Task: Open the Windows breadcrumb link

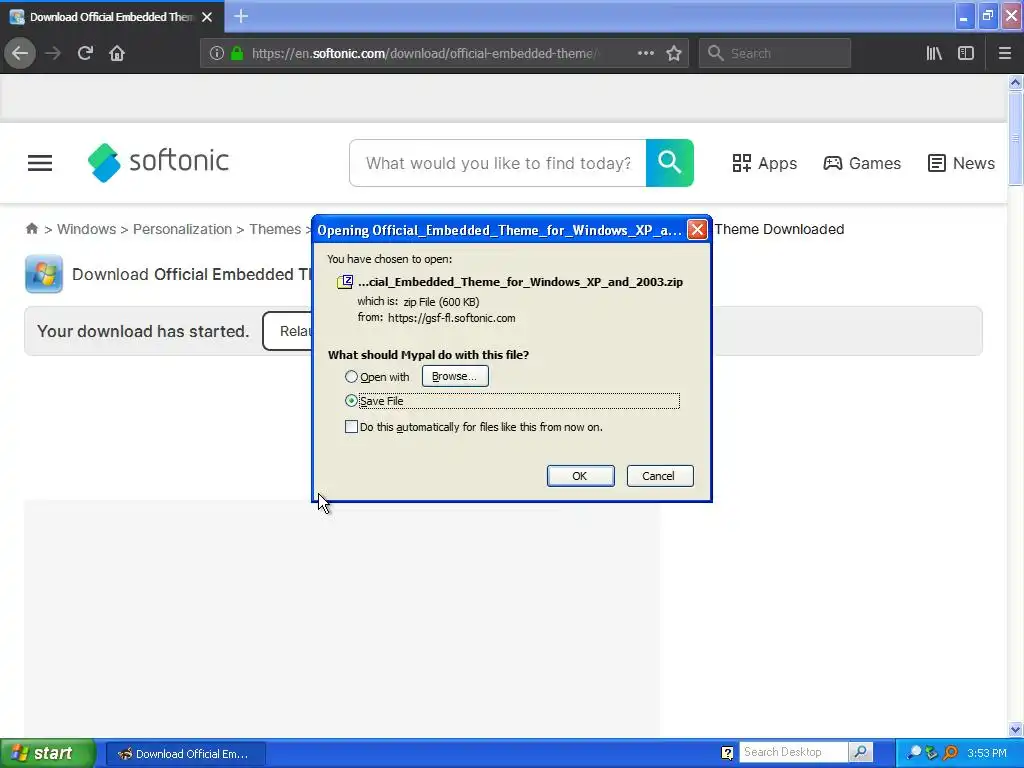Action: (86, 229)
